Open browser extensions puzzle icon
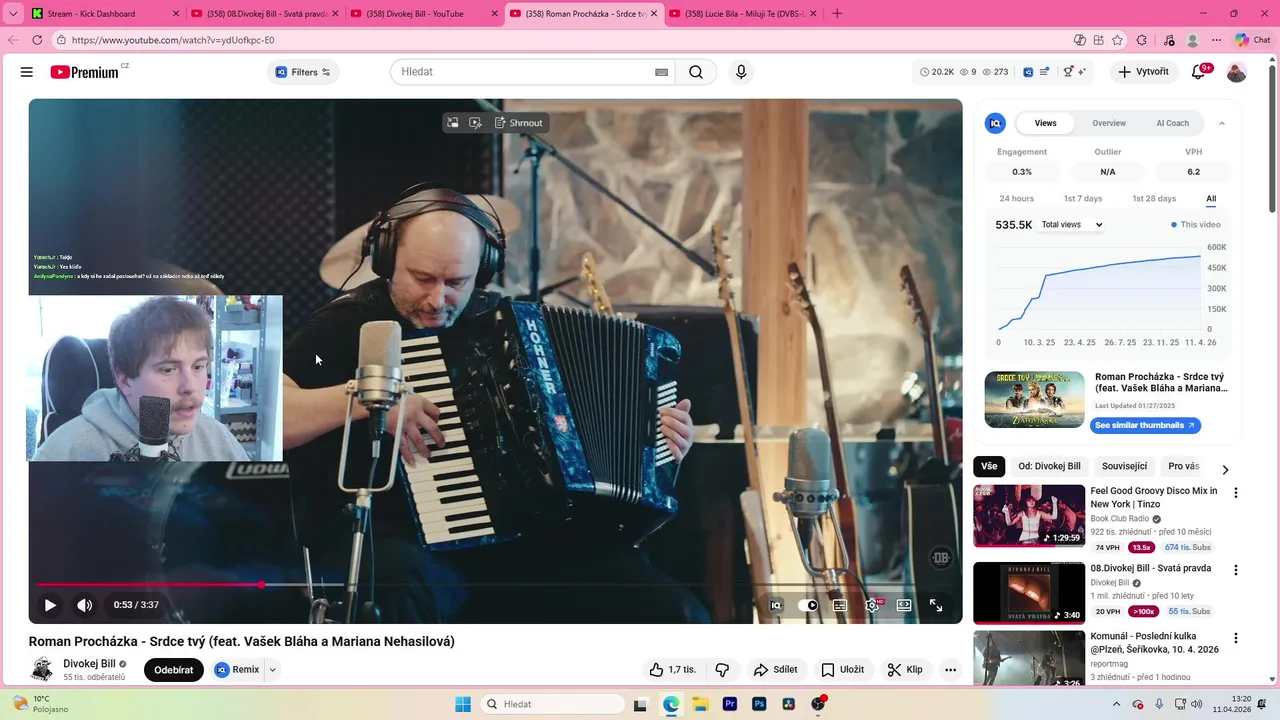 coord(1142,40)
